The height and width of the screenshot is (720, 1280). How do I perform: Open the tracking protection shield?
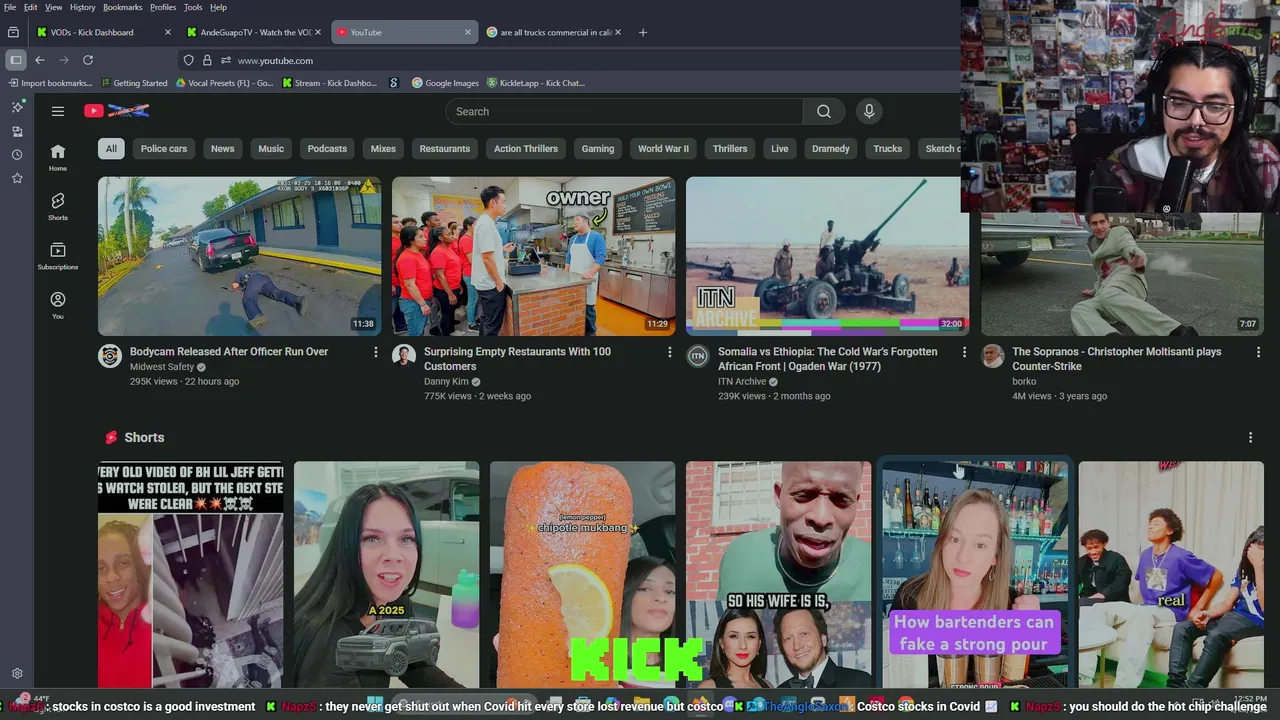point(189,60)
